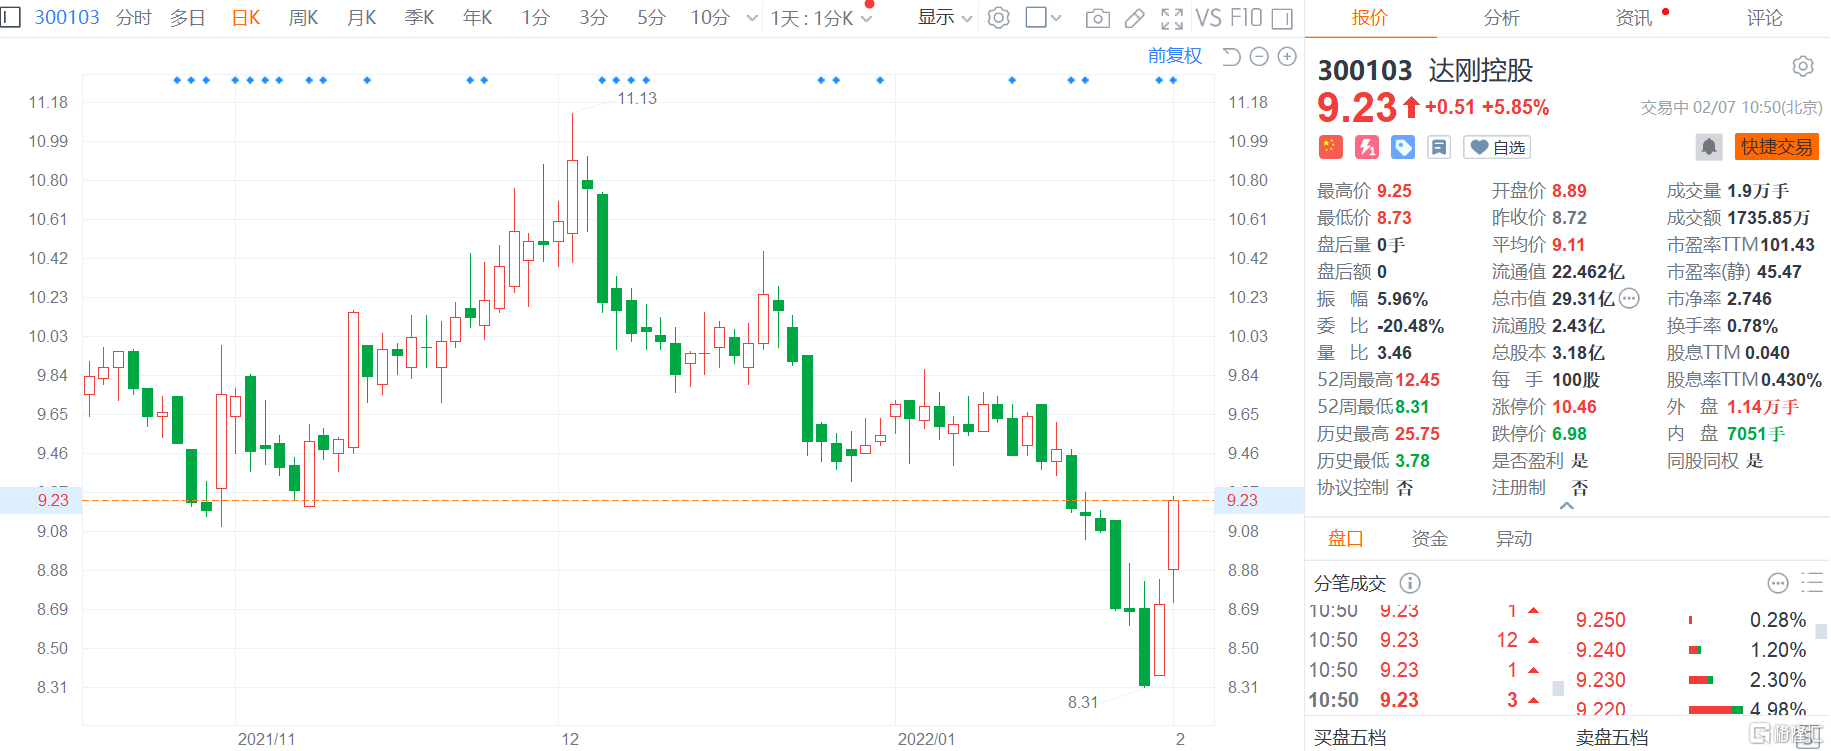
Task: Switch to the 资金 tab
Action: click(1429, 539)
